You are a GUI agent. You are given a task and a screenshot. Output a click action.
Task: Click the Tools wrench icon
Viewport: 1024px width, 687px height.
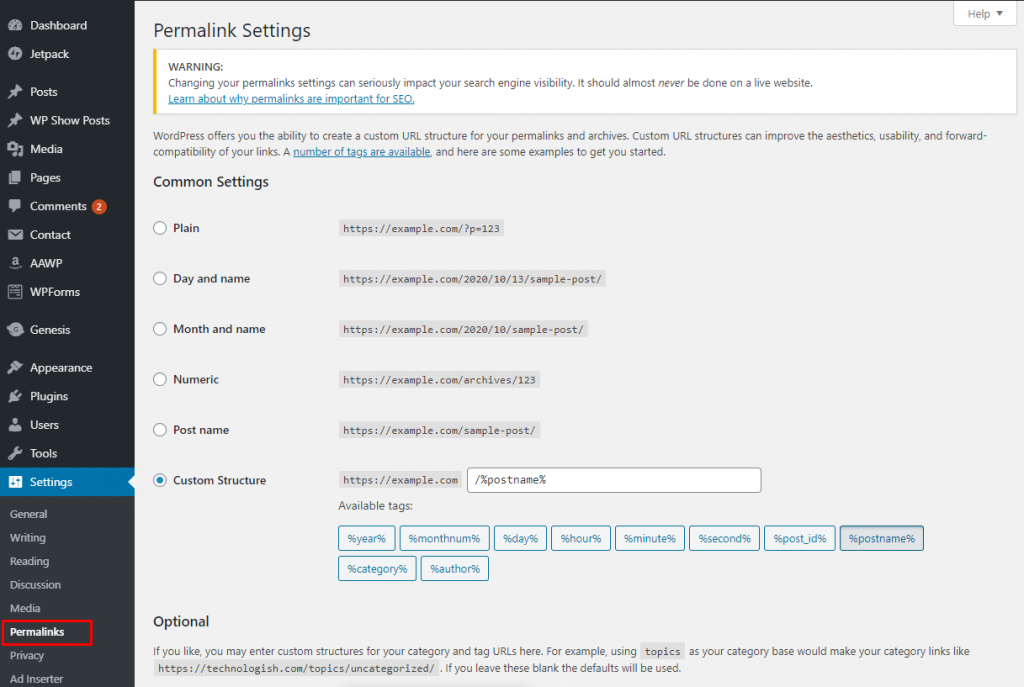pos(15,454)
